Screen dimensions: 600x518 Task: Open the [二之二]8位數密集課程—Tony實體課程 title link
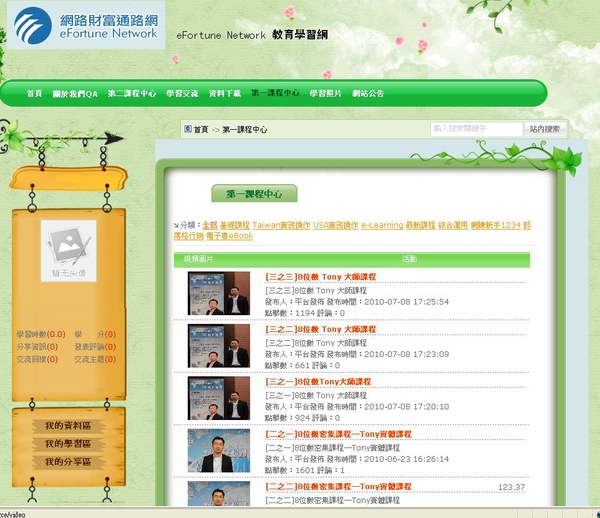point(338,486)
